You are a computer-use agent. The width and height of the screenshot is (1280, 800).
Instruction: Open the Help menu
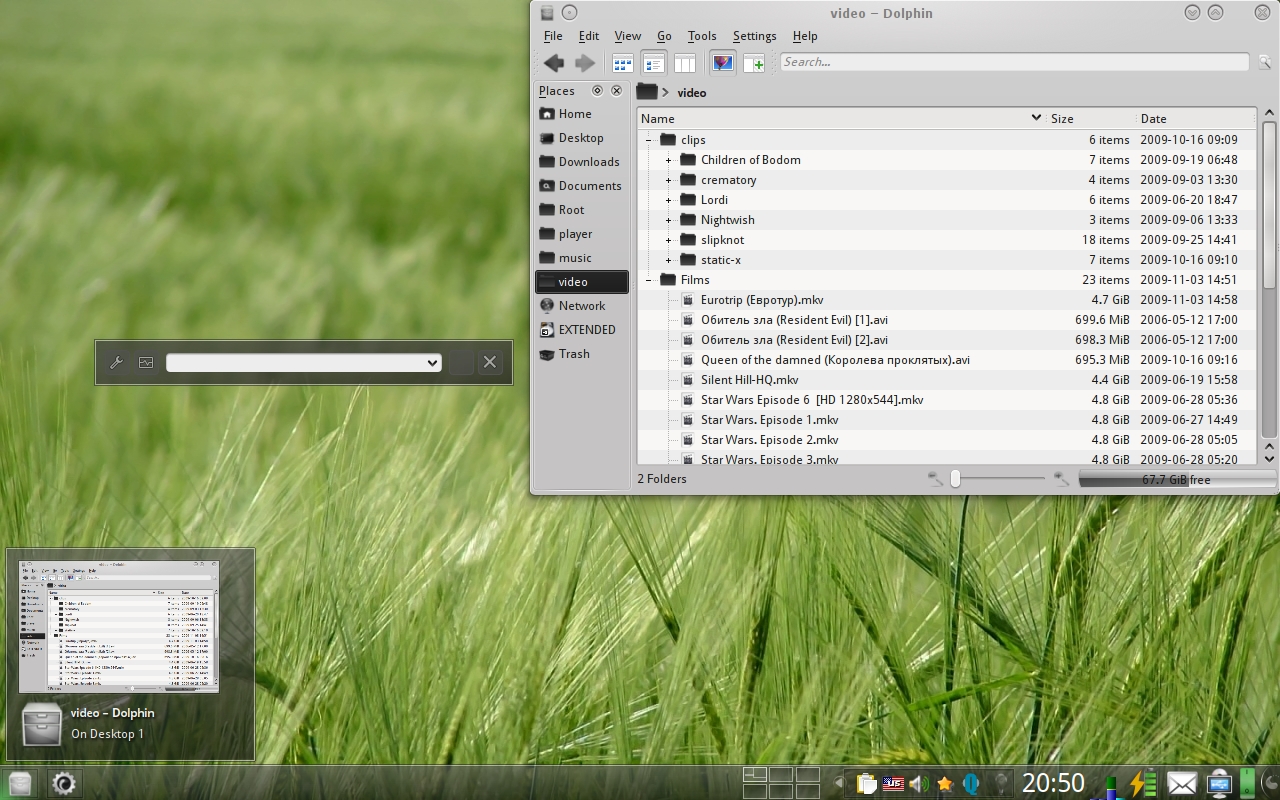(x=805, y=36)
